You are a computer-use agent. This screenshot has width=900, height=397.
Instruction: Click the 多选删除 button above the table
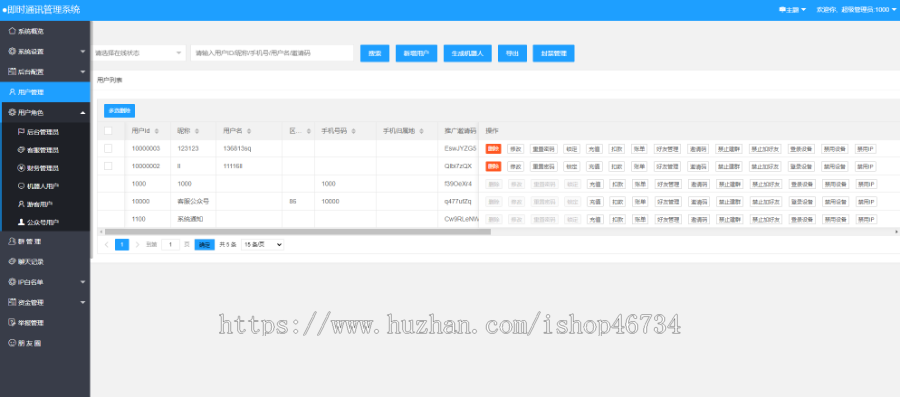(x=119, y=111)
